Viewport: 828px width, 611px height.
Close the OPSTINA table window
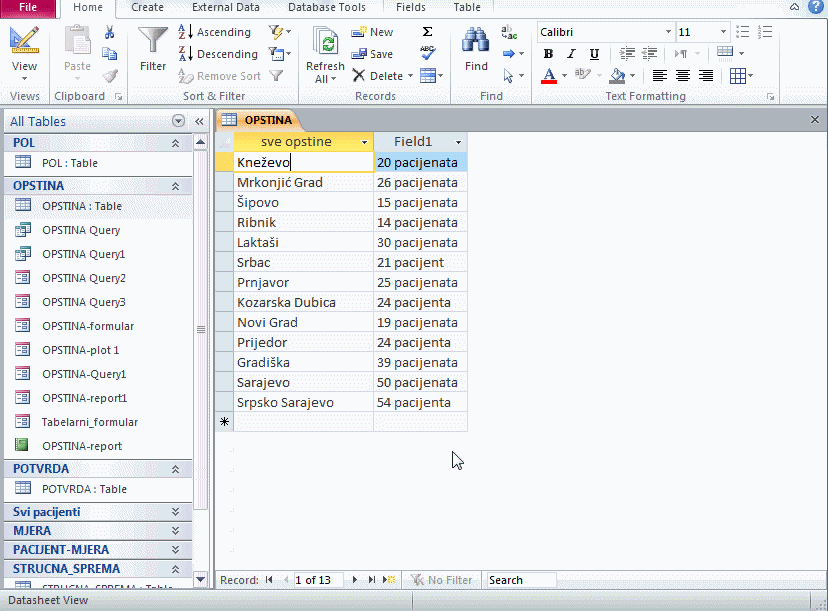pyautogui.click(x=815, y=120)
